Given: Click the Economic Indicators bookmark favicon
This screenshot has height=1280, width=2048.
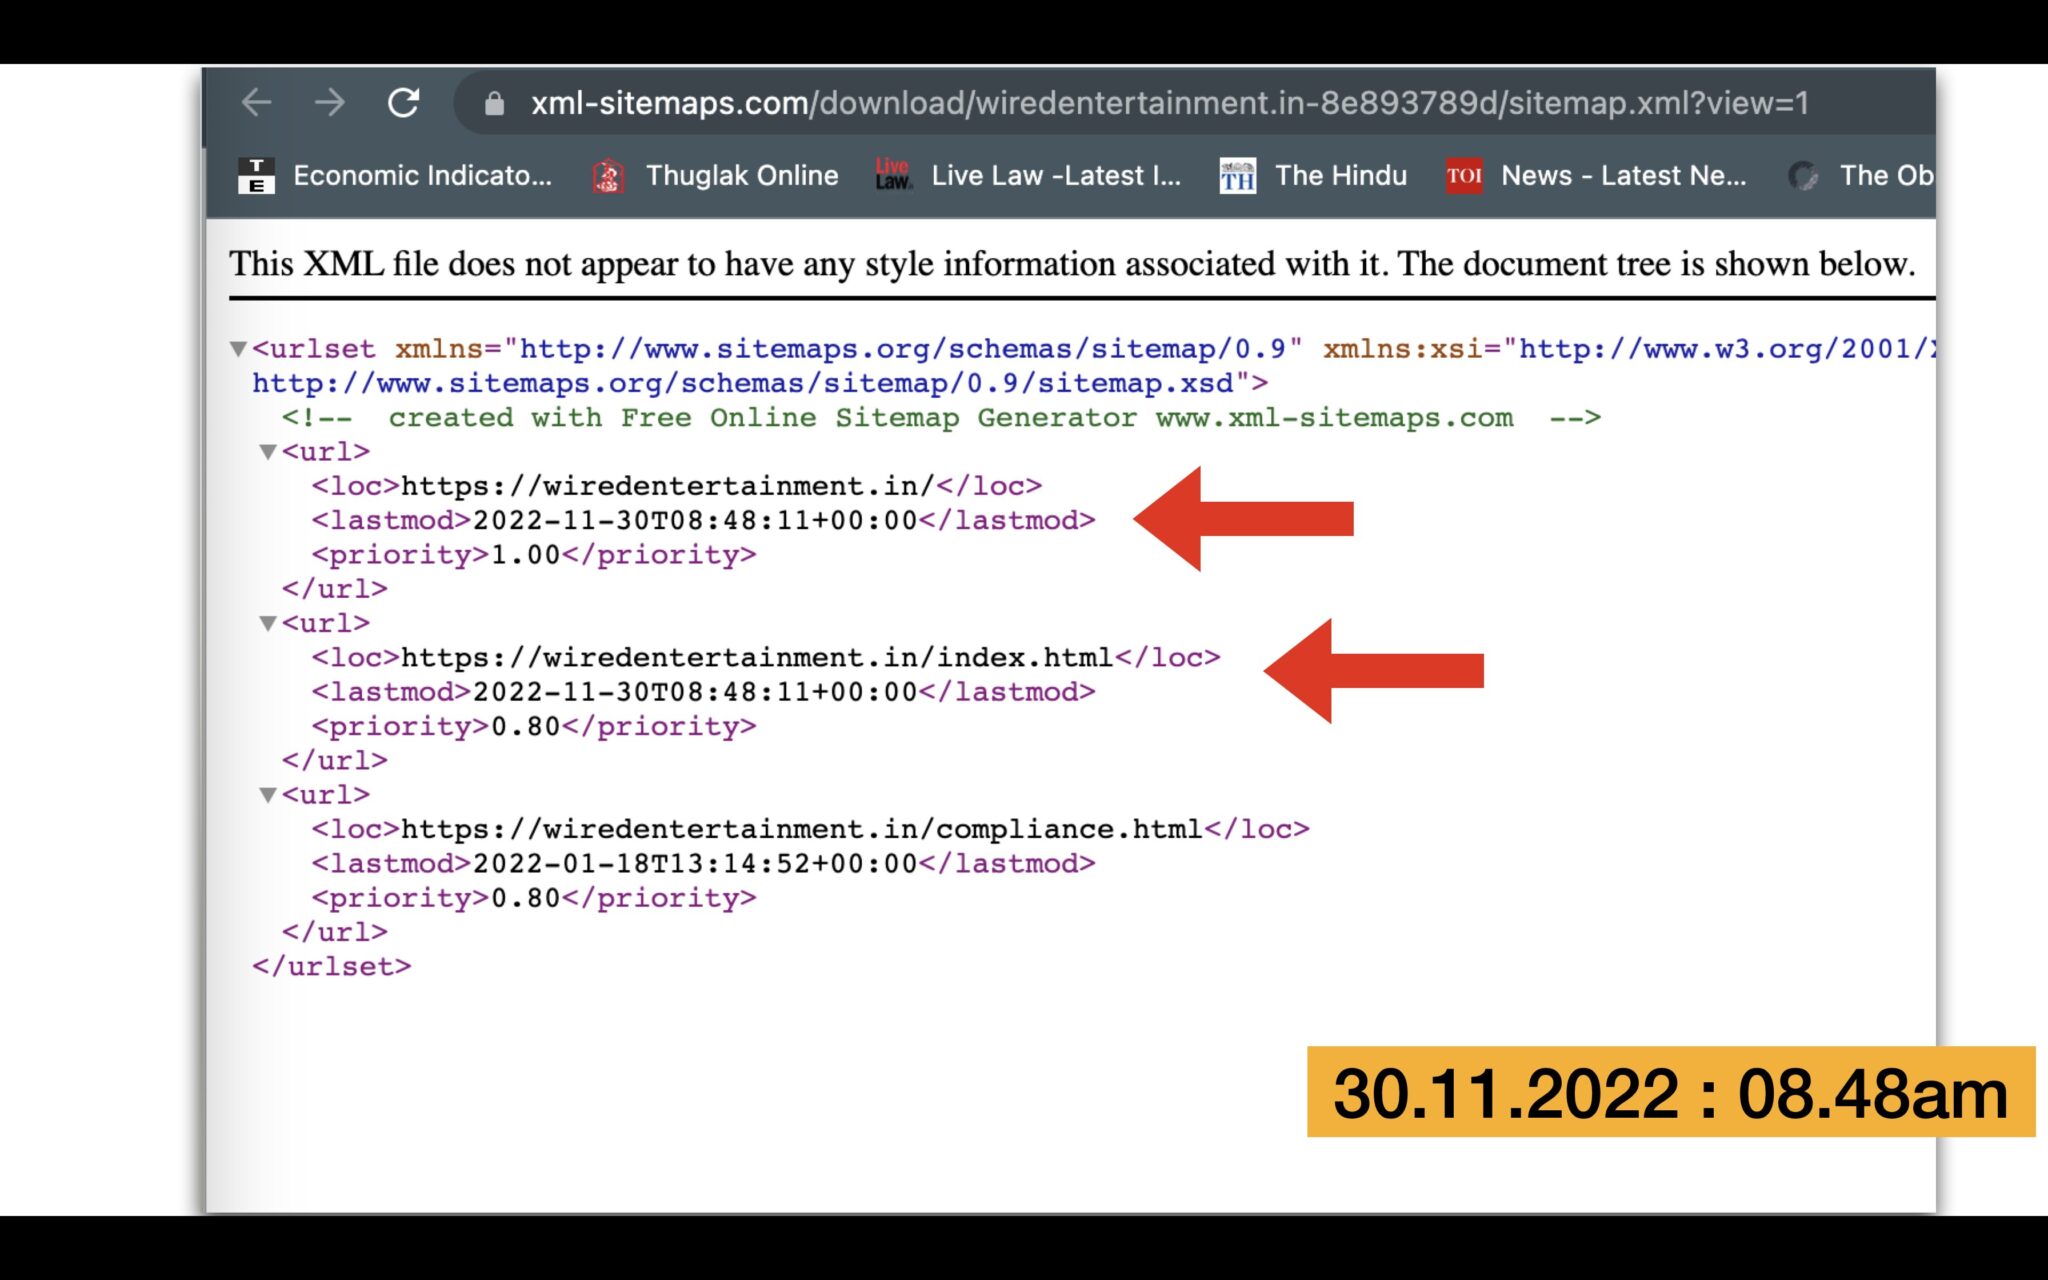Looking at the screenshot, I should point(256,176).
